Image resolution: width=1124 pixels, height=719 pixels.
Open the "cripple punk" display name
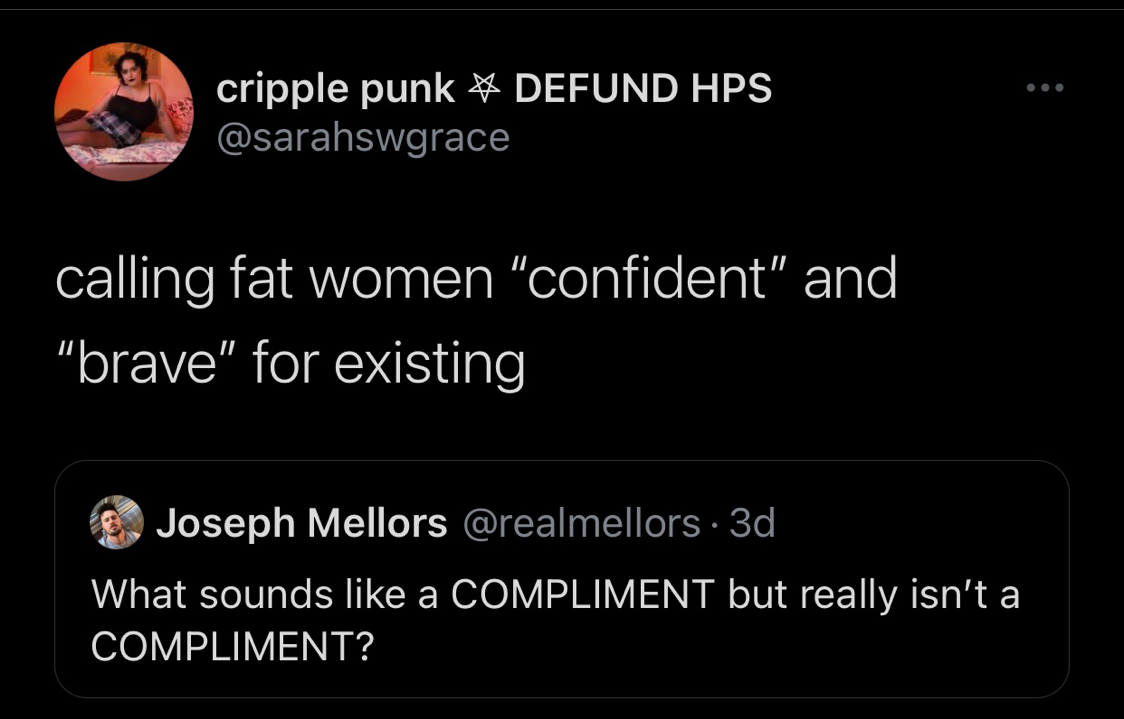click(335, 89)
